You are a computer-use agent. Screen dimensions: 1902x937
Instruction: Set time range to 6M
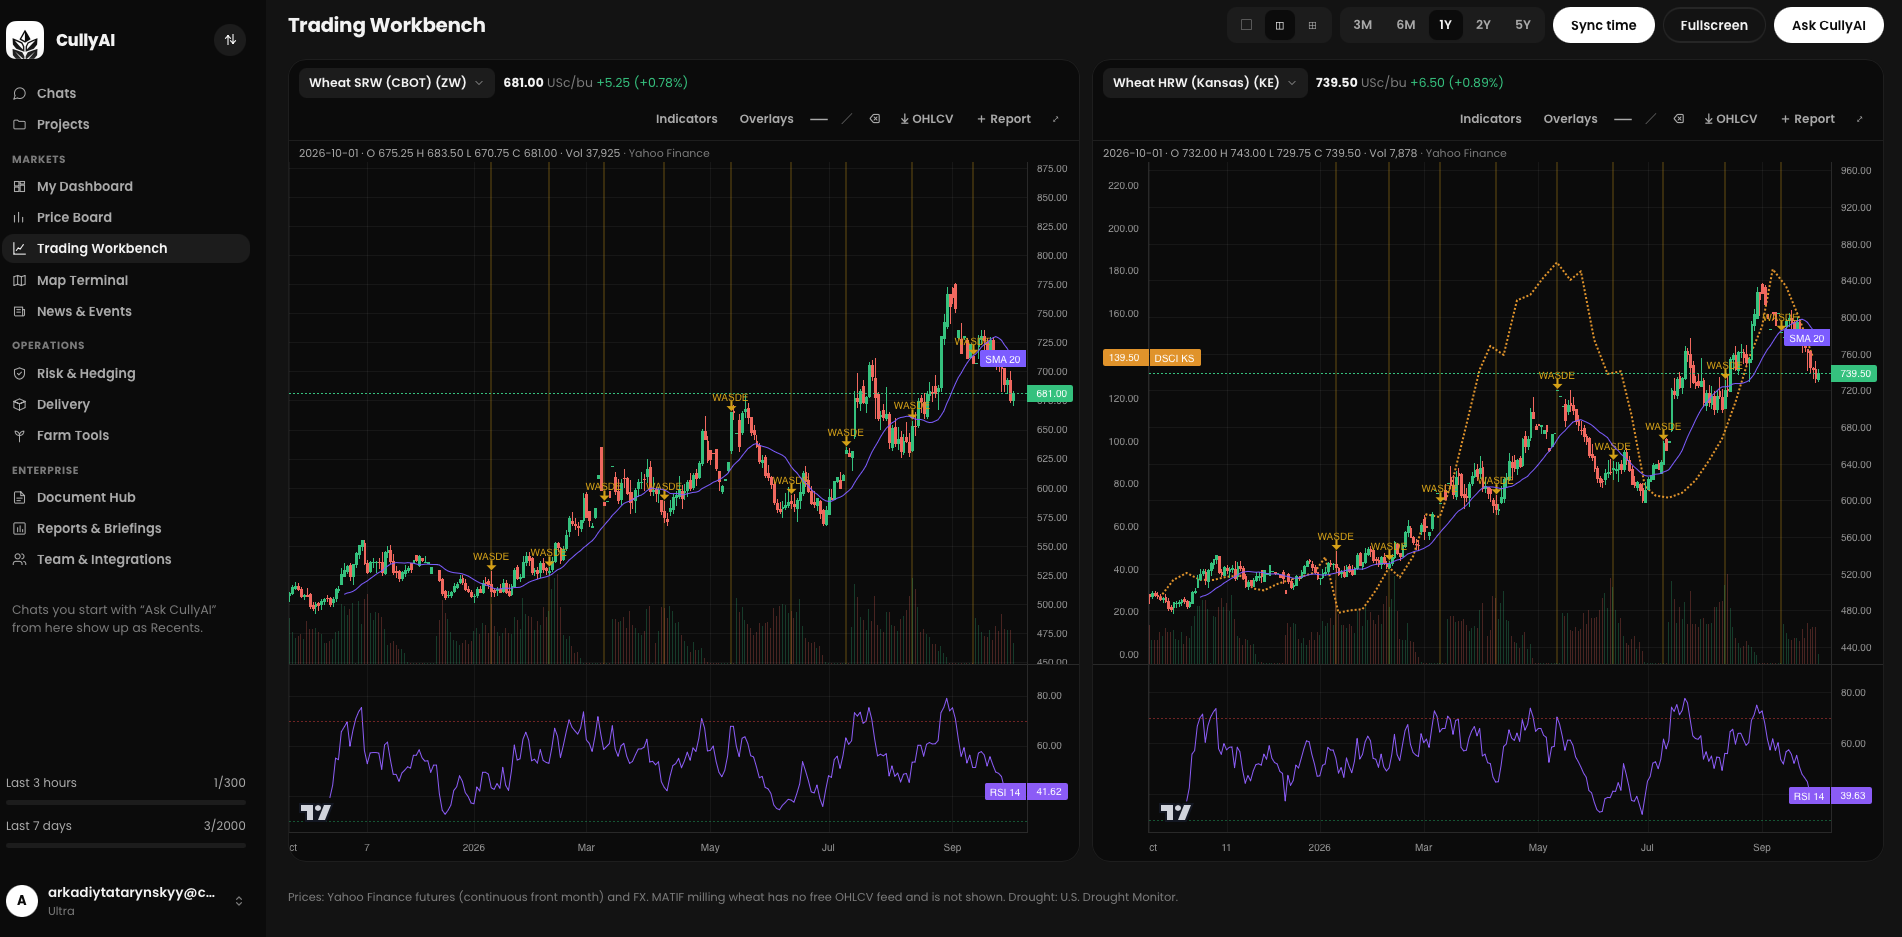(x=1406, y=25)
